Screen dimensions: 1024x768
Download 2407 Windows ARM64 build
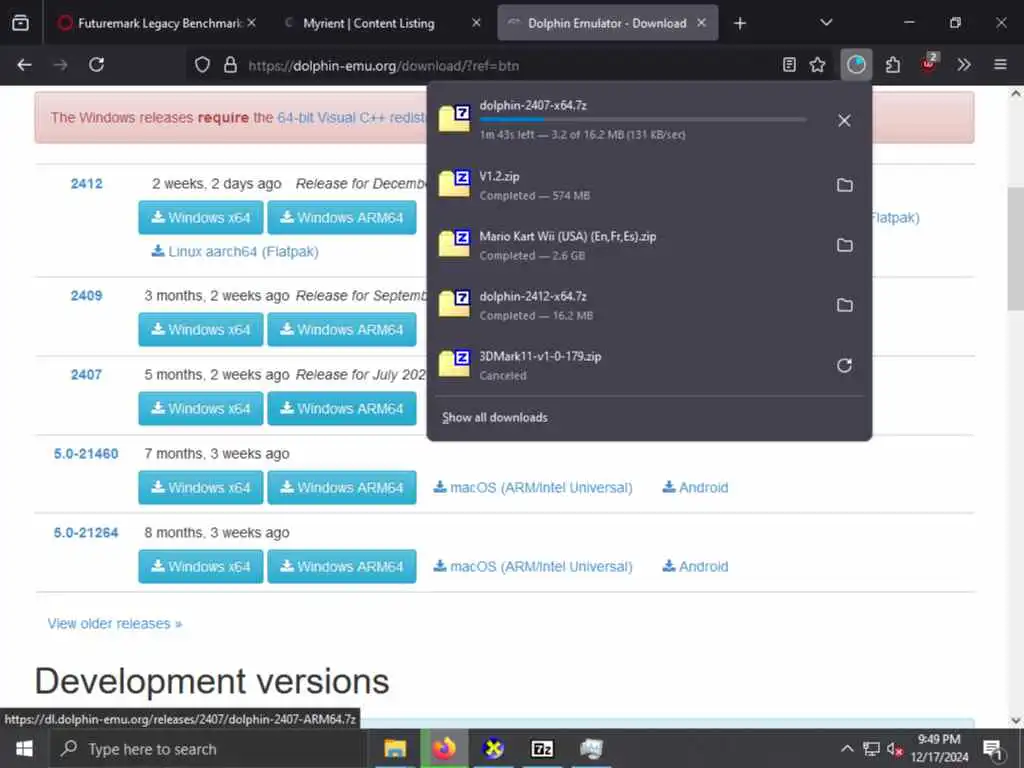pos(342,408)
